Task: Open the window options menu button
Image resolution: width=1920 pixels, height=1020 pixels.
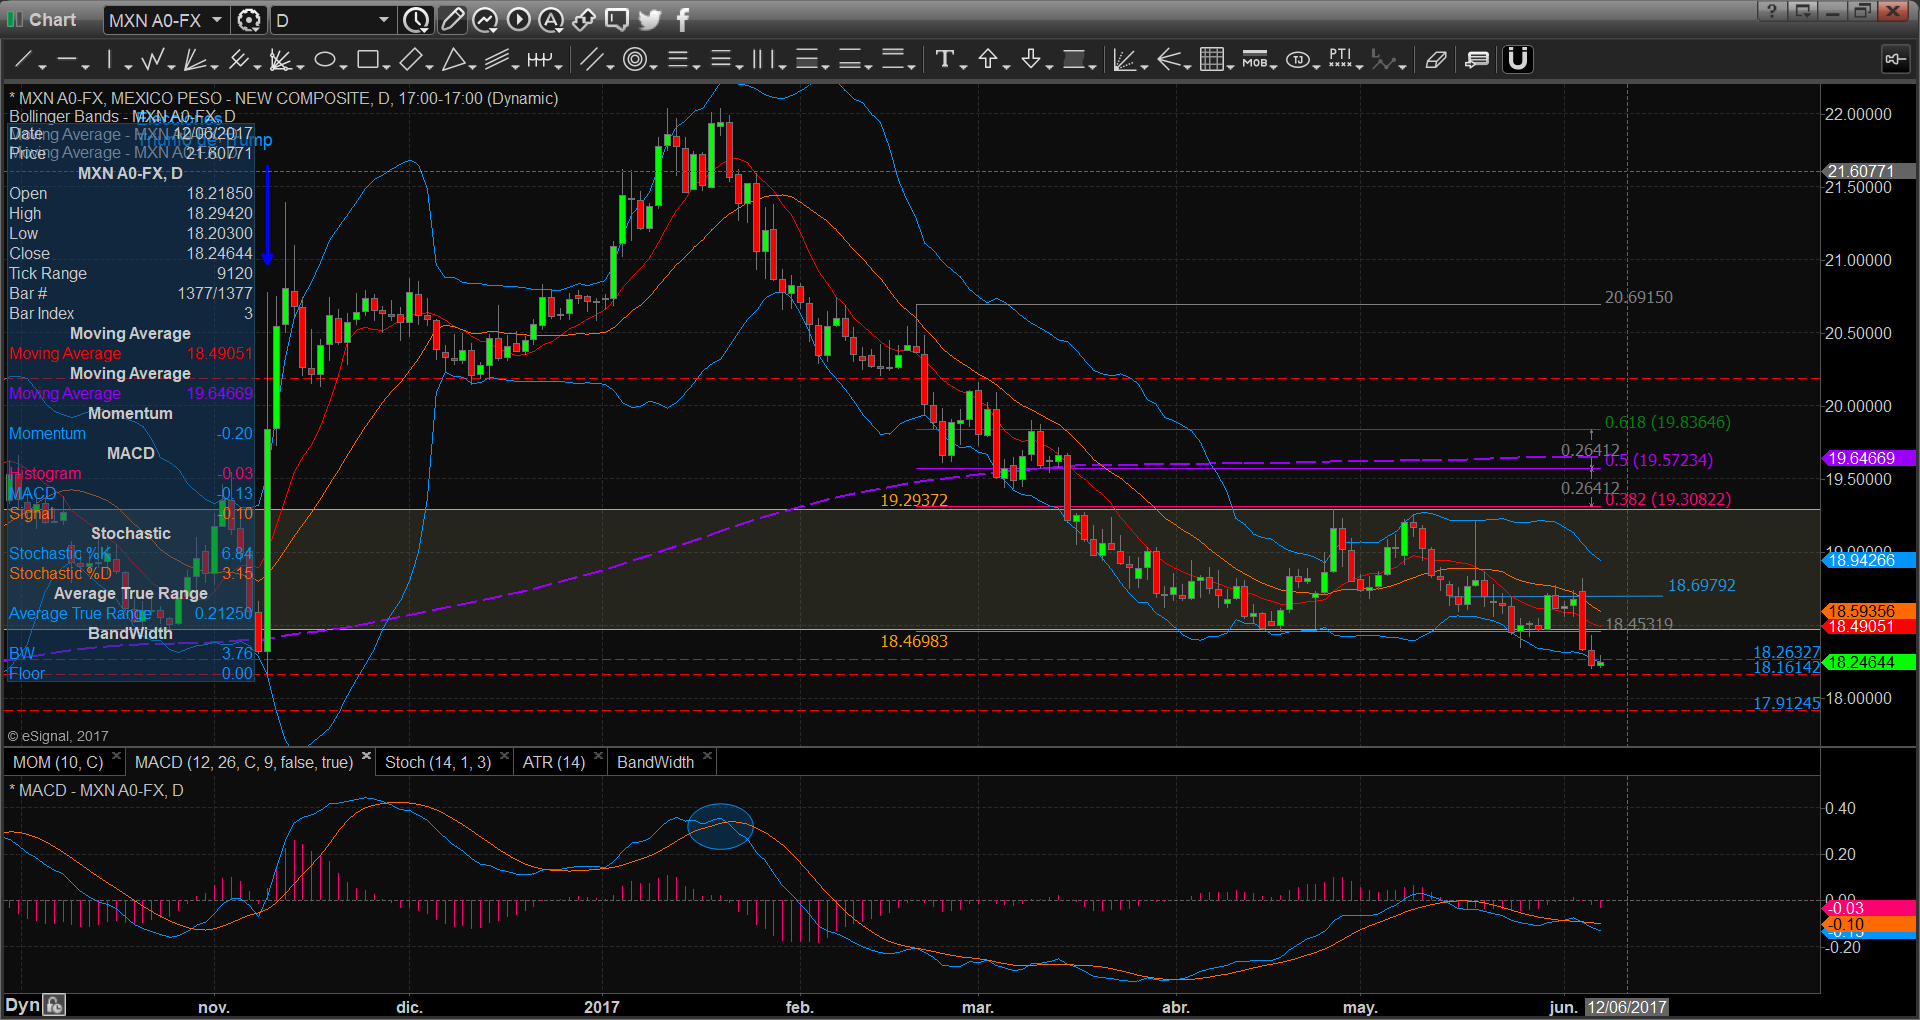Action: tap(1802, 11)
